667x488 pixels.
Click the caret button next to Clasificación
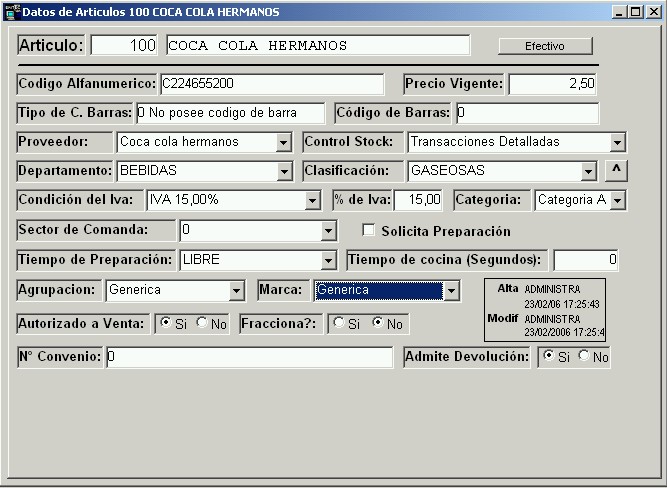point(616,171)
